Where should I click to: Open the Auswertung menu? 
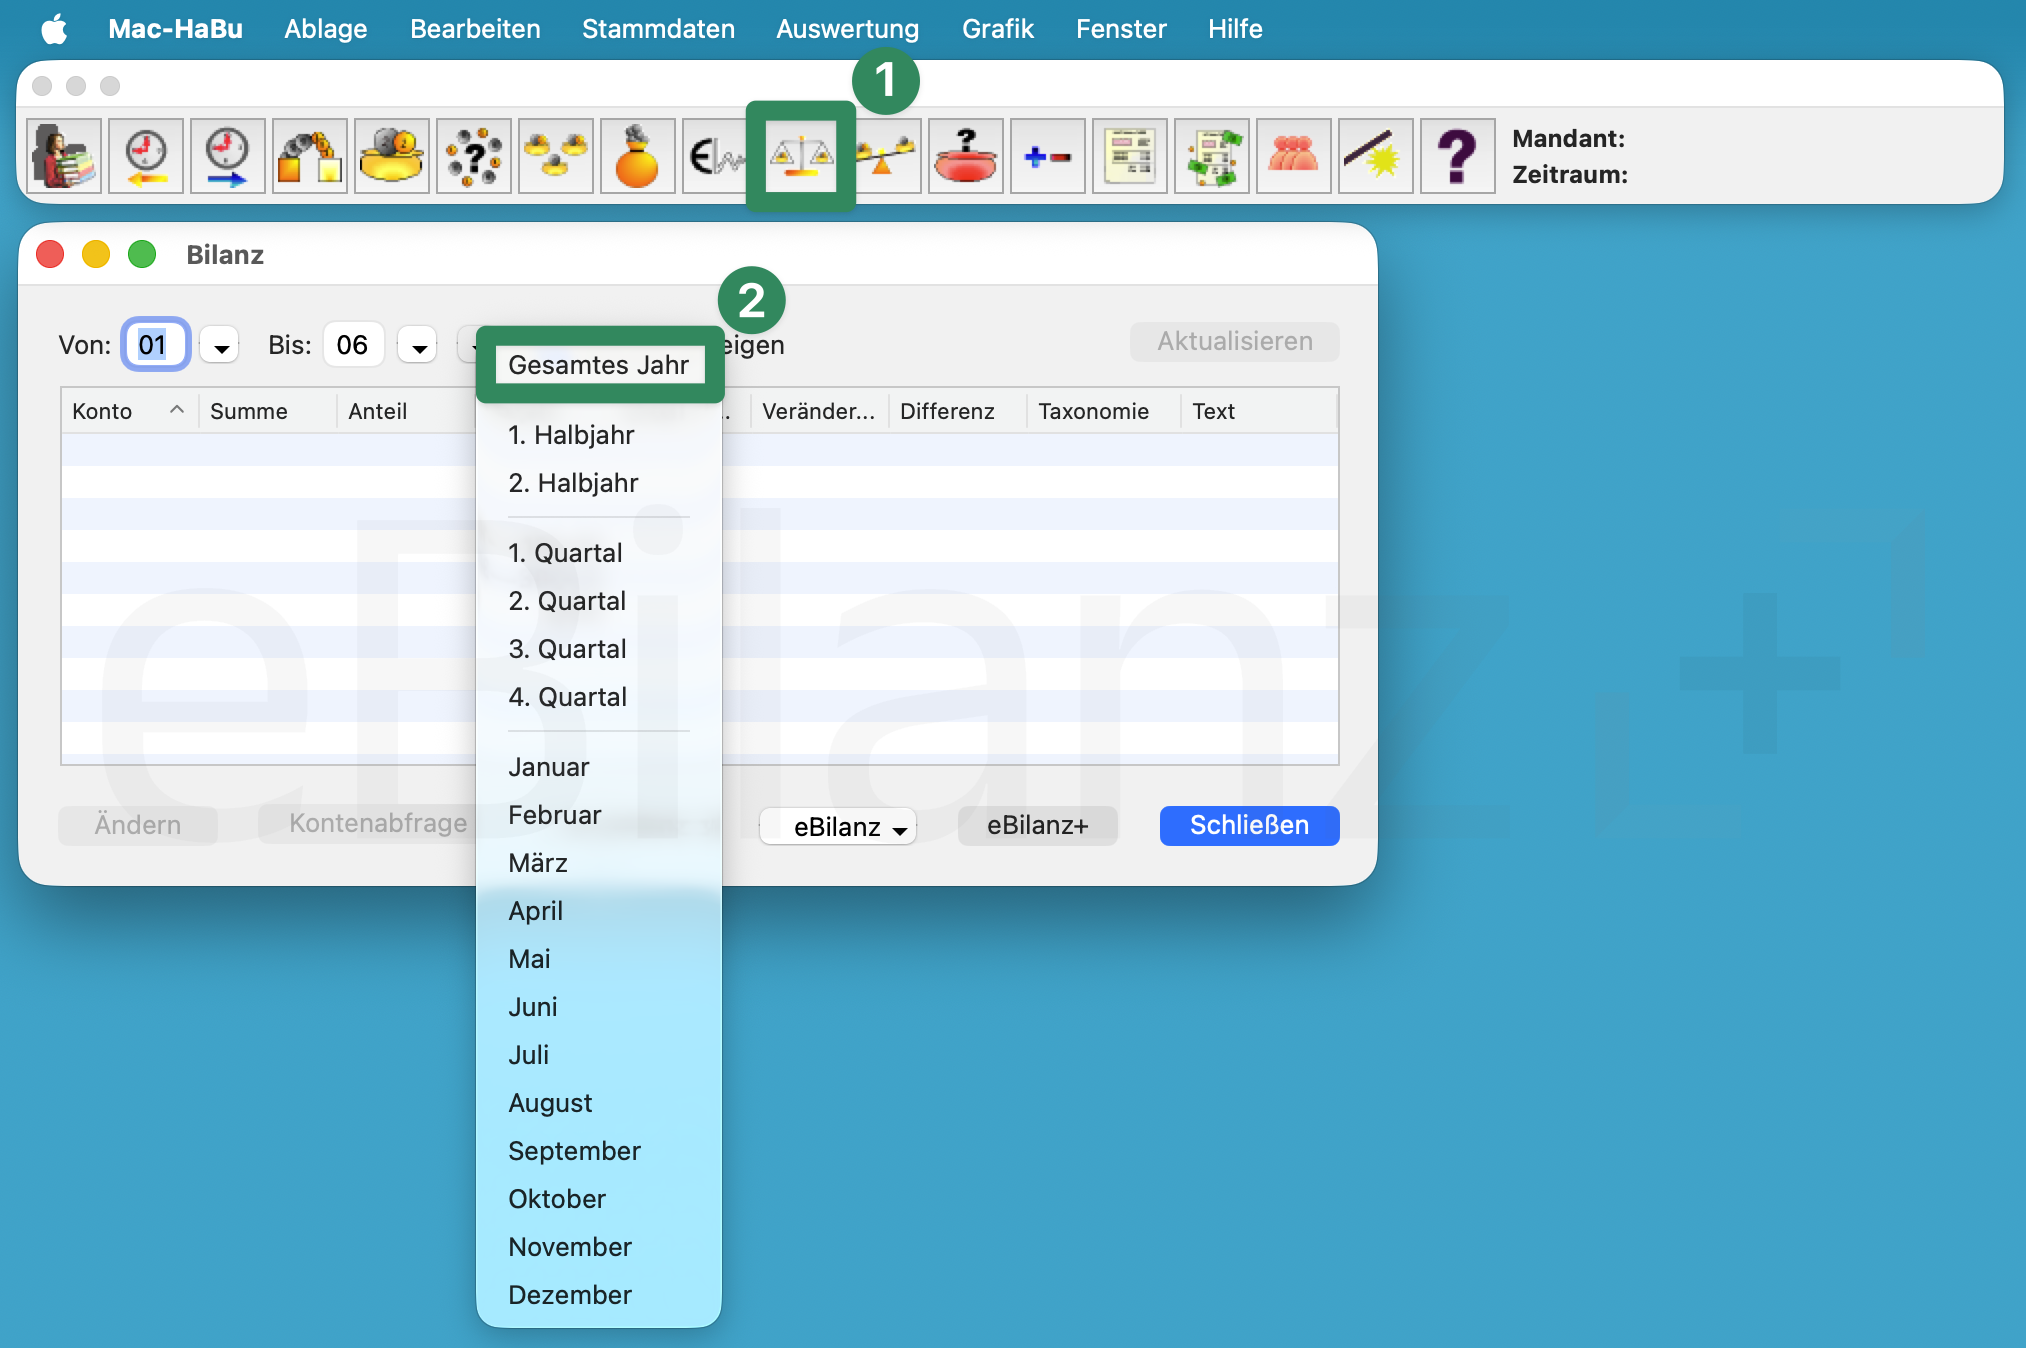[x=848, y=29]
